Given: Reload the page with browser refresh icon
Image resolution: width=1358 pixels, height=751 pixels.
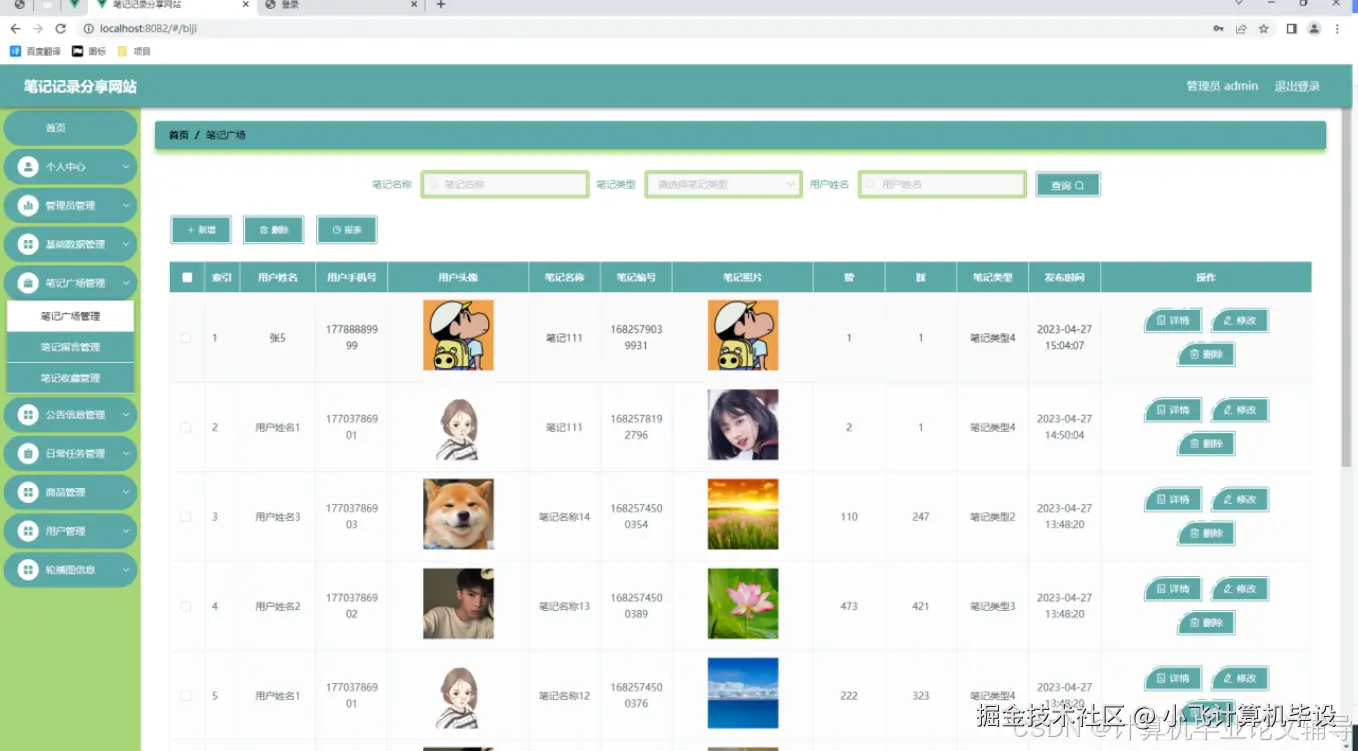Looking at the screenshot, I should tap(60, 29).
